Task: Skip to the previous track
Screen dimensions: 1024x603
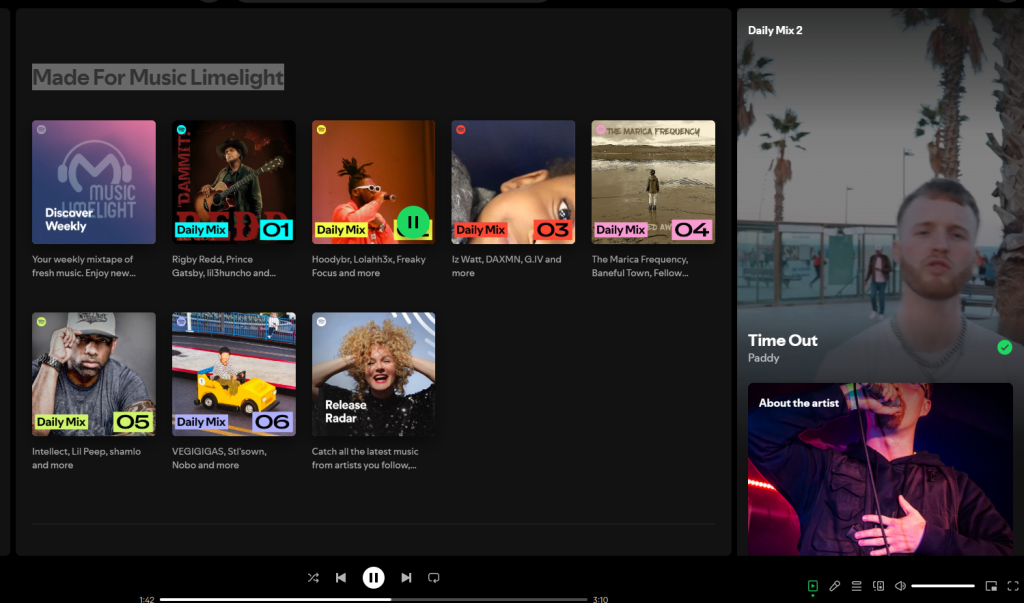Action: point(341,578)
